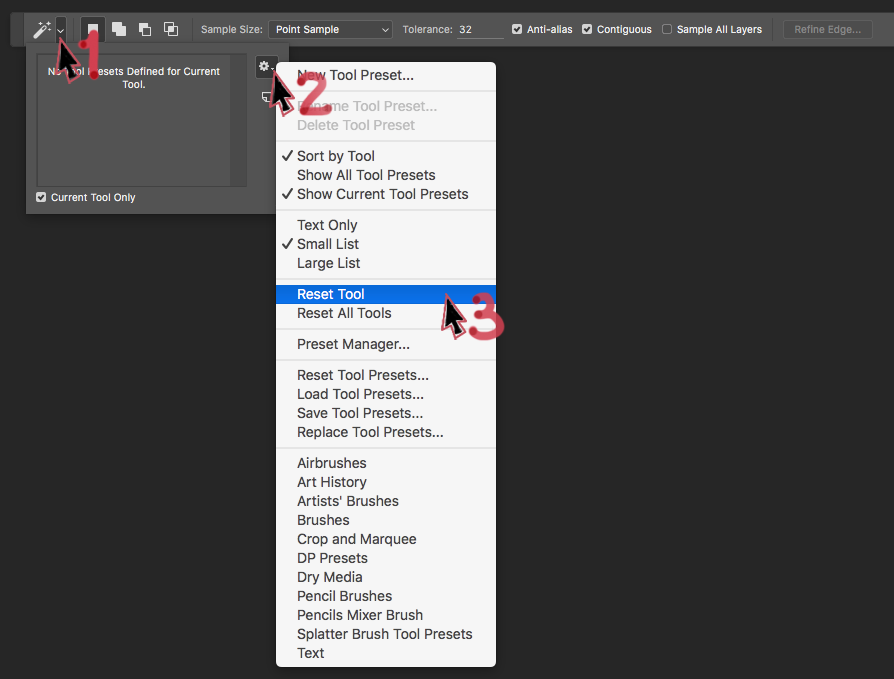Load the DP Presets set

point(386,558)
